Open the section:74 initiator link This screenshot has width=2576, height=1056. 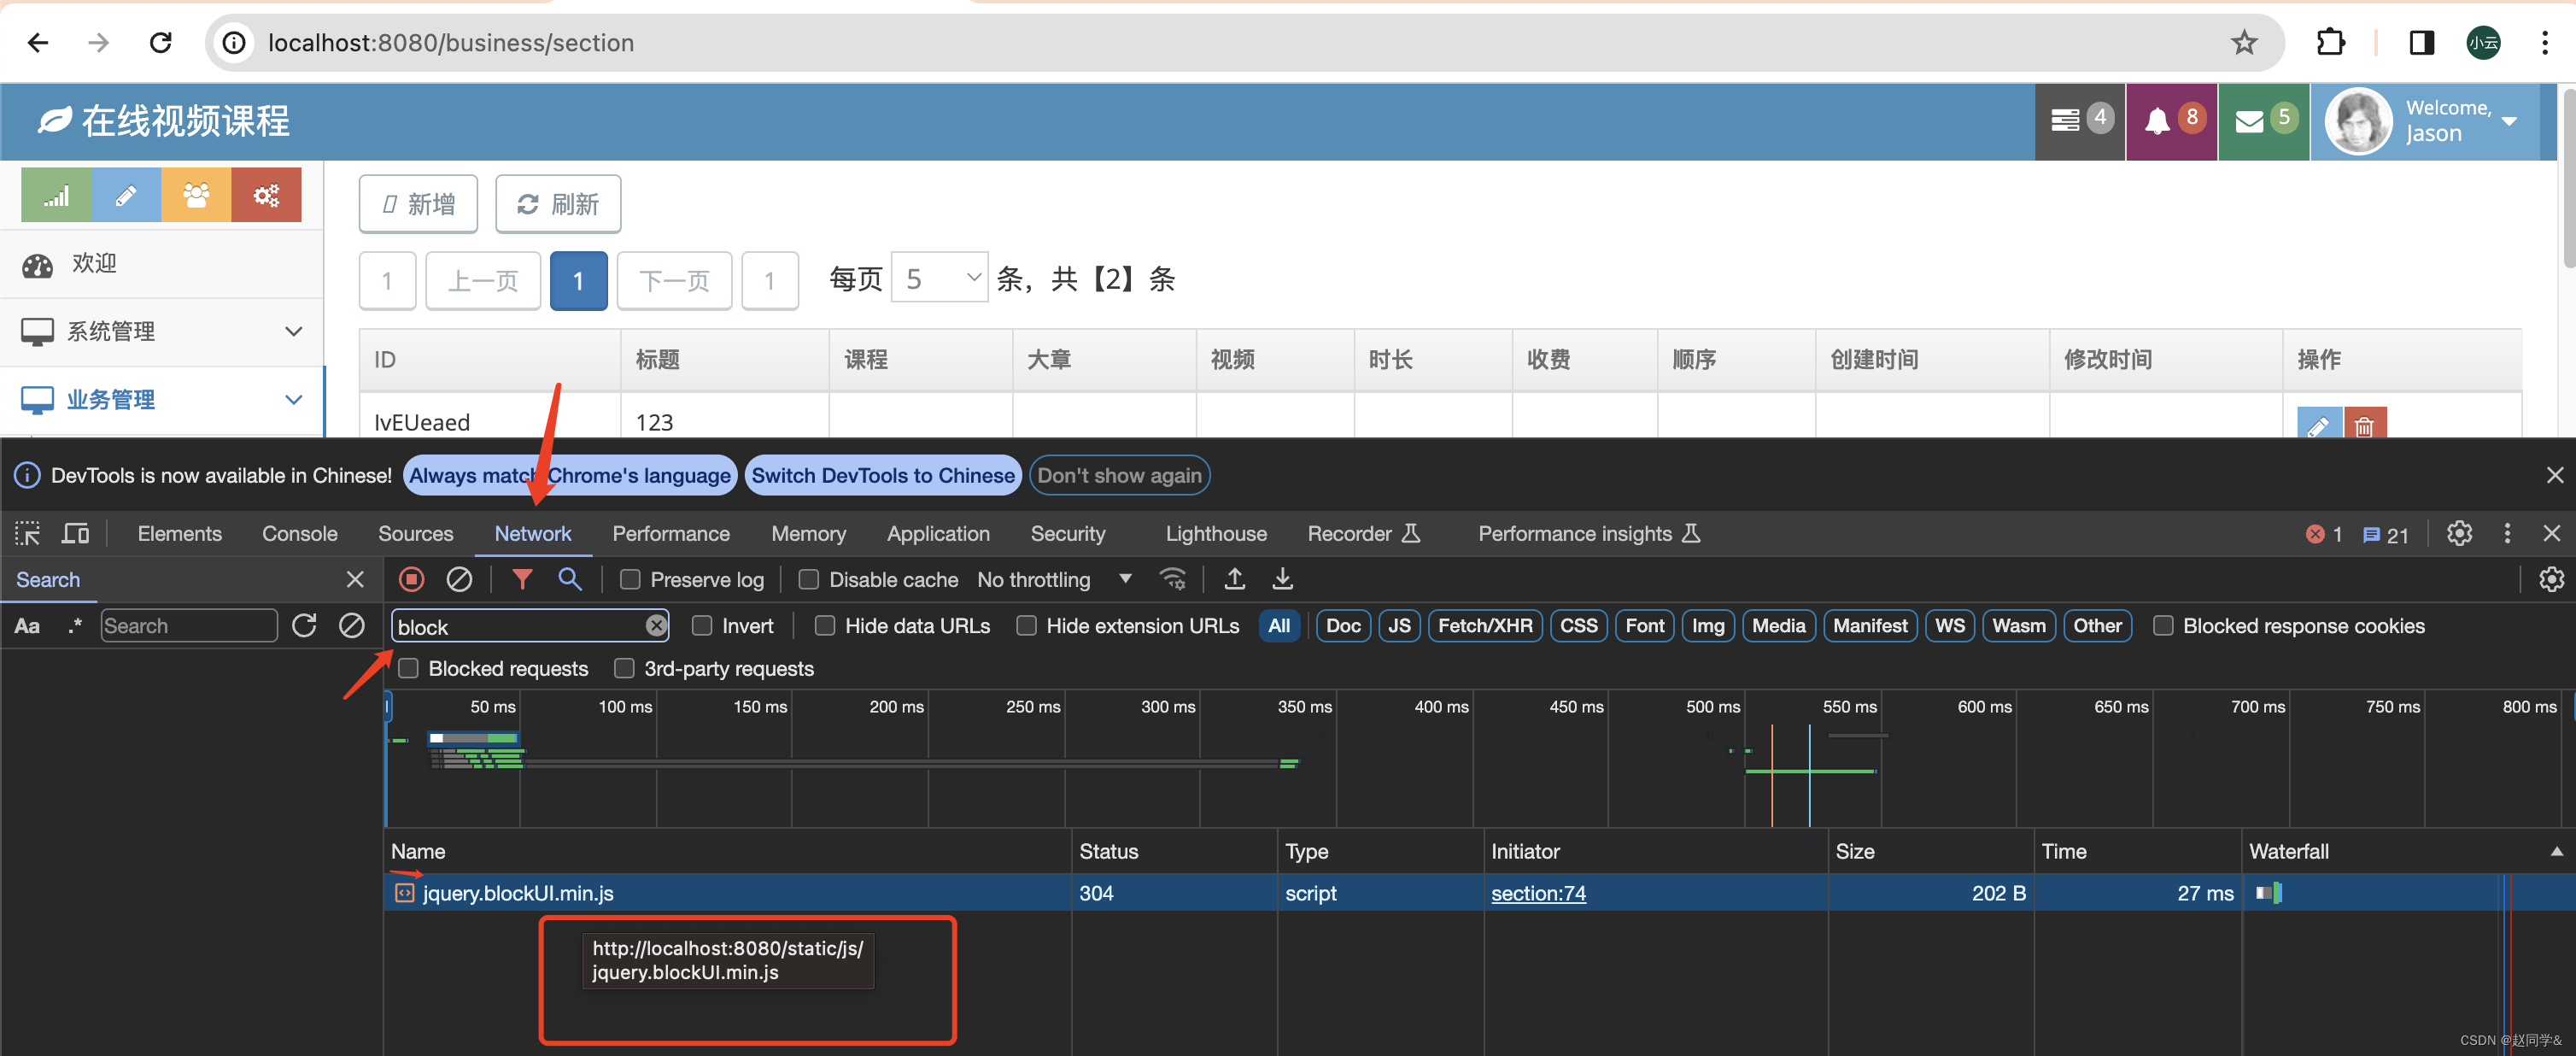tap(1537, 893)
